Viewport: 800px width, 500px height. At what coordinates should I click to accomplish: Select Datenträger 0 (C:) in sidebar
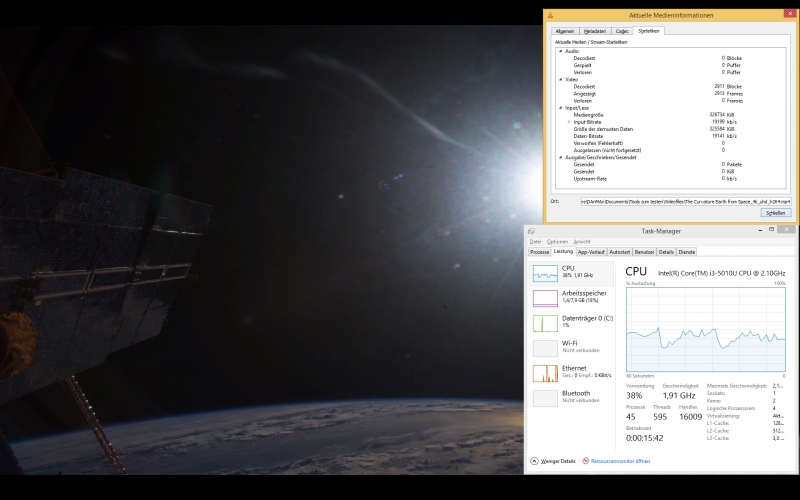(572, 323)
